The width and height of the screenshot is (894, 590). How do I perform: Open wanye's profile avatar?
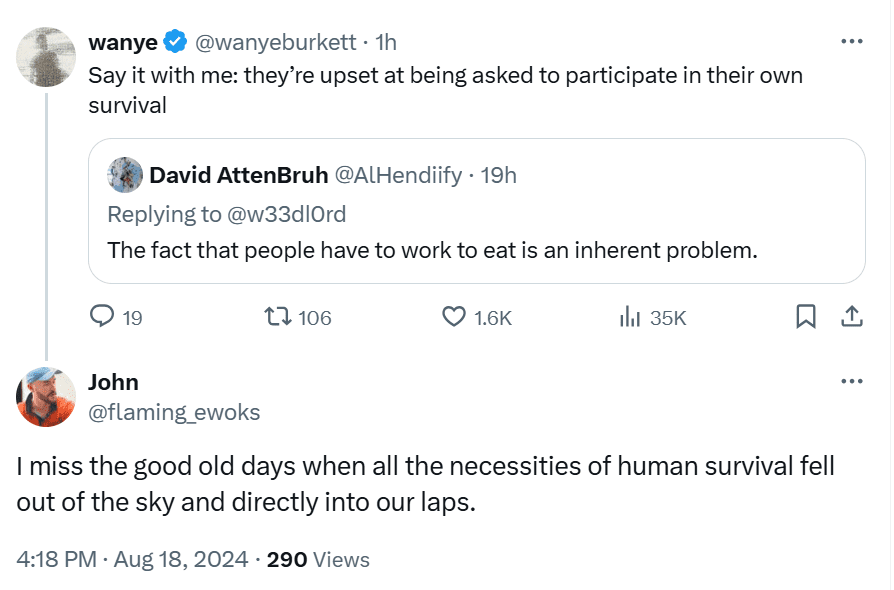click(x=46, y=57)
